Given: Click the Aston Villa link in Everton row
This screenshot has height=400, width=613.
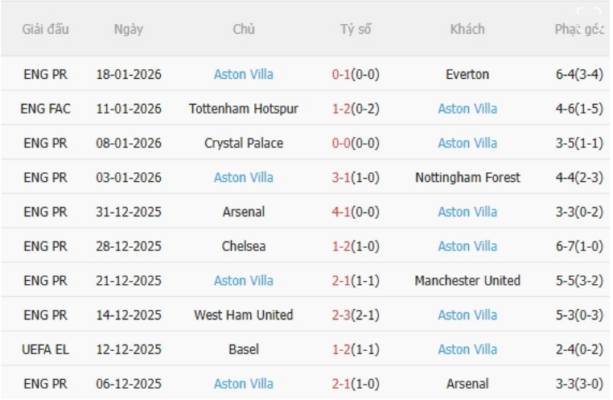Looking at the screenshot, I should point(243,75).
